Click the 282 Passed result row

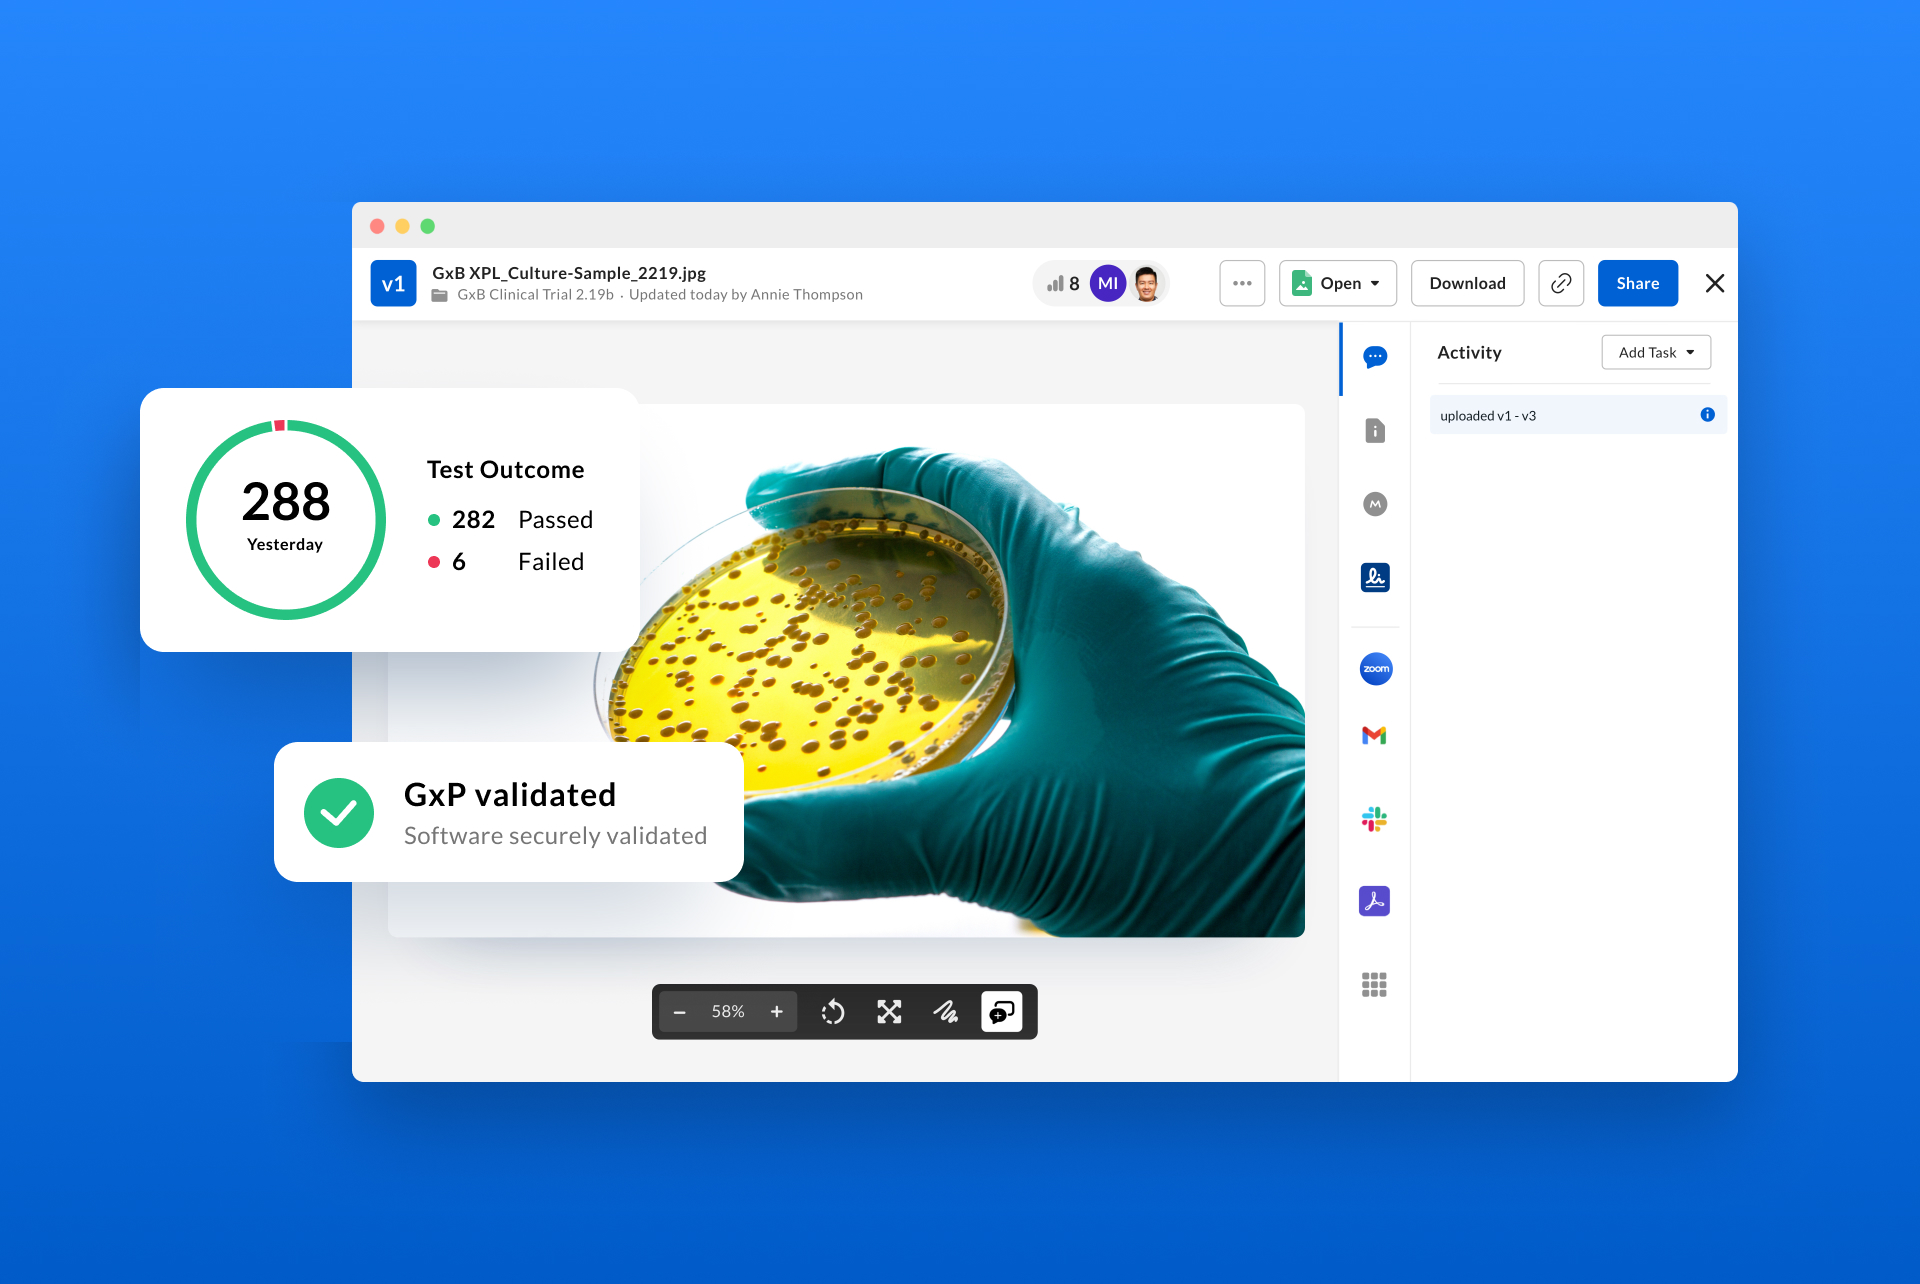point(510,520)
